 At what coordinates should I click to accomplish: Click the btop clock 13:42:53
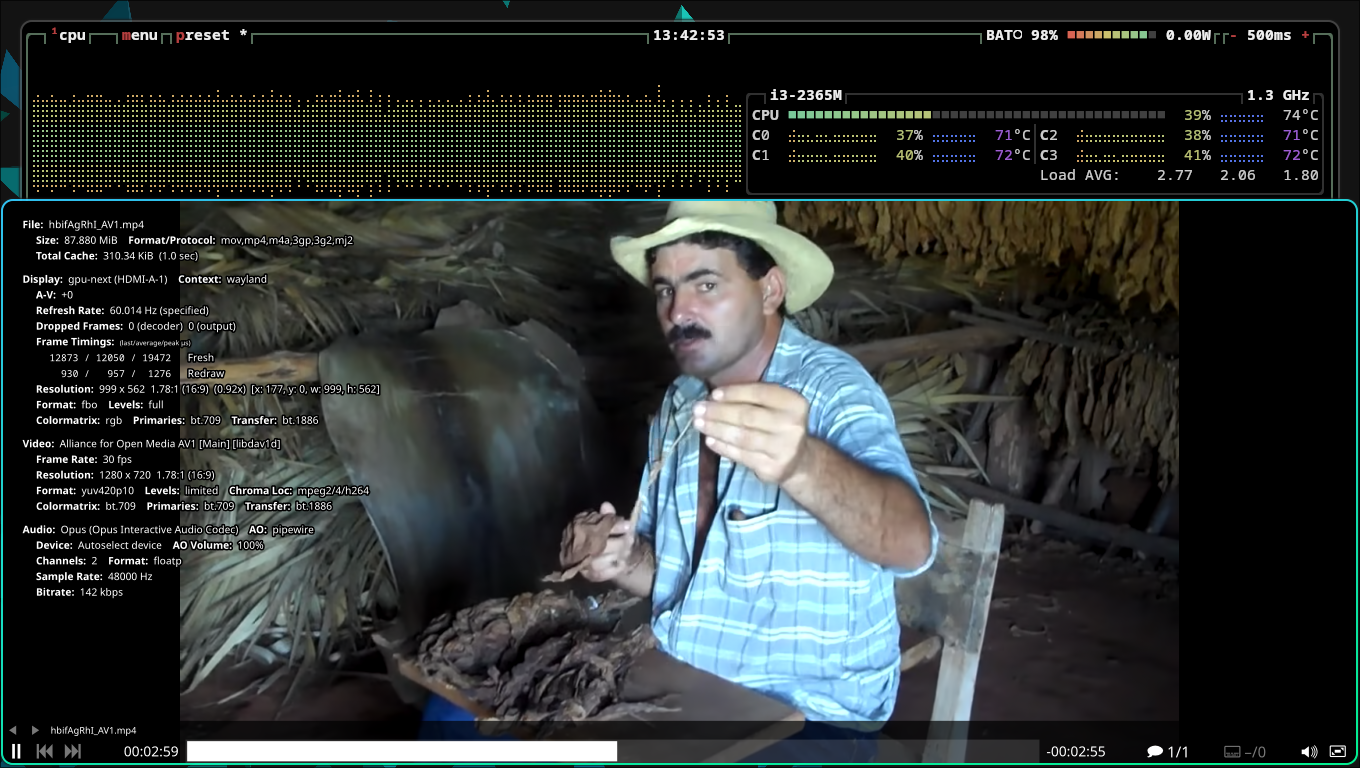pos(688,35)
